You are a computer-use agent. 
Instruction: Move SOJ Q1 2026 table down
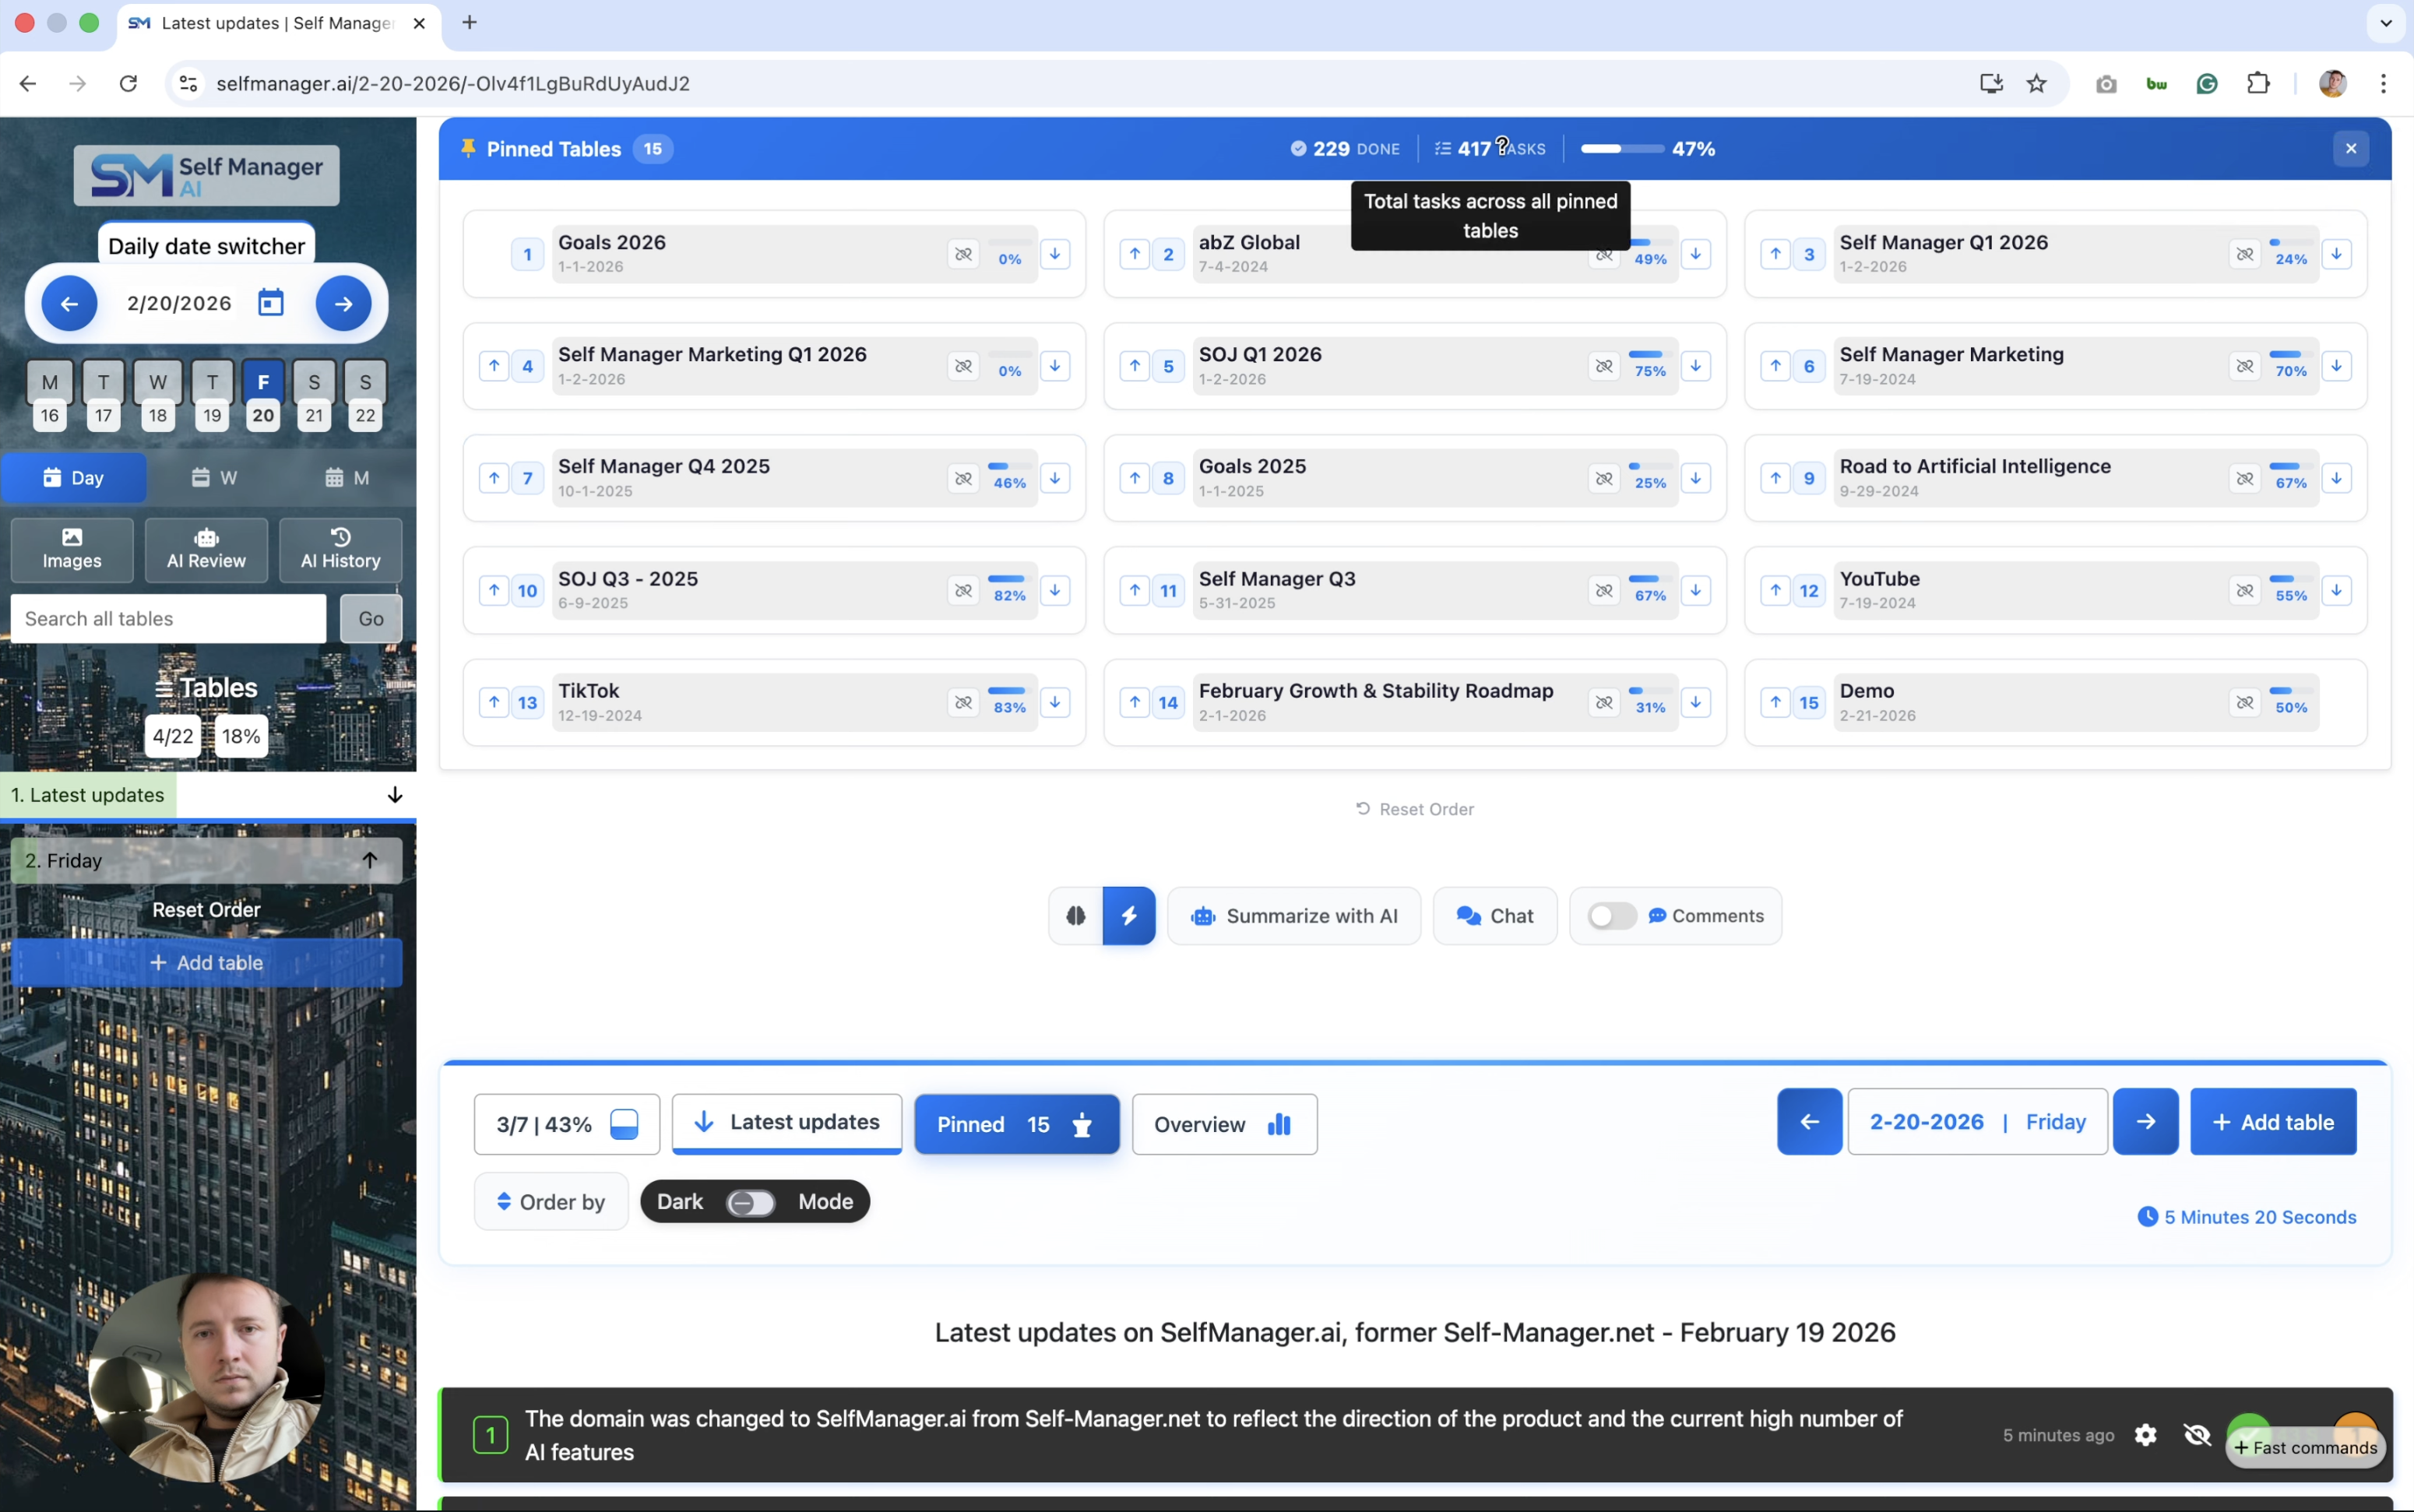[x=1696, y=366]
